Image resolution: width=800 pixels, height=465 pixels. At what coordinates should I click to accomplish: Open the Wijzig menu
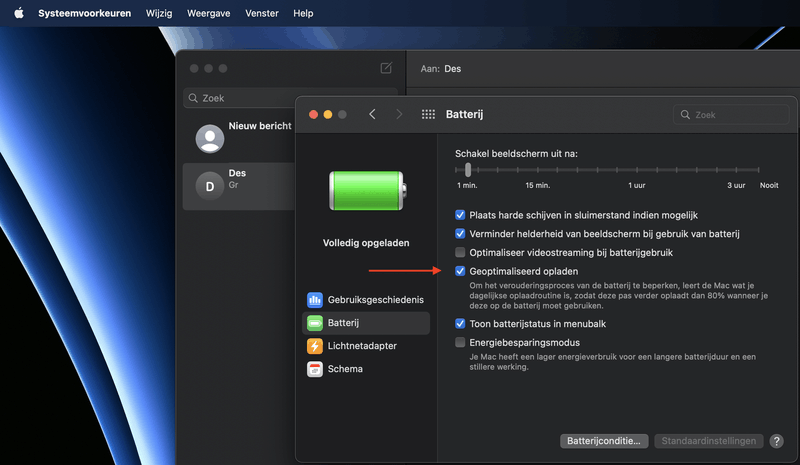click(159, 13)
